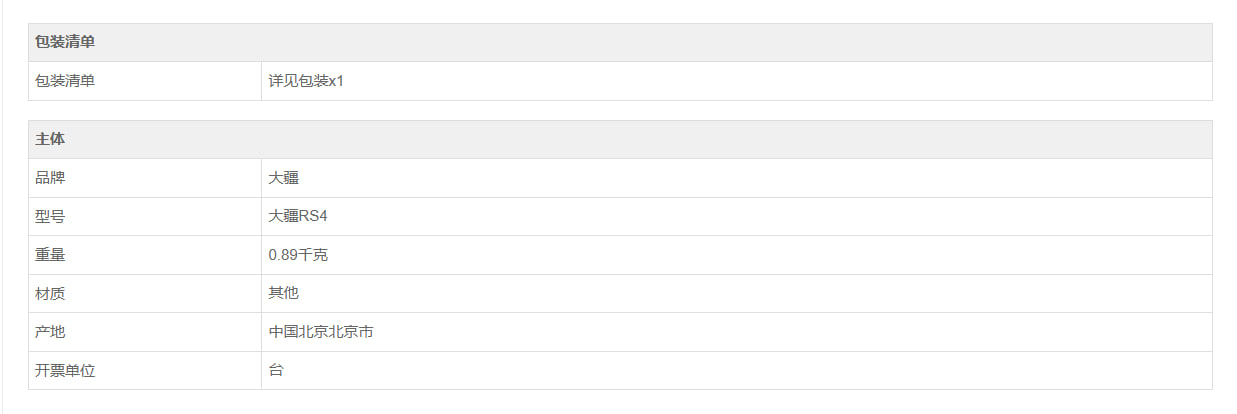The image size is (1237, 414).
Task: Click the 详见包装x1 value text
Action: tap(306, 81)
